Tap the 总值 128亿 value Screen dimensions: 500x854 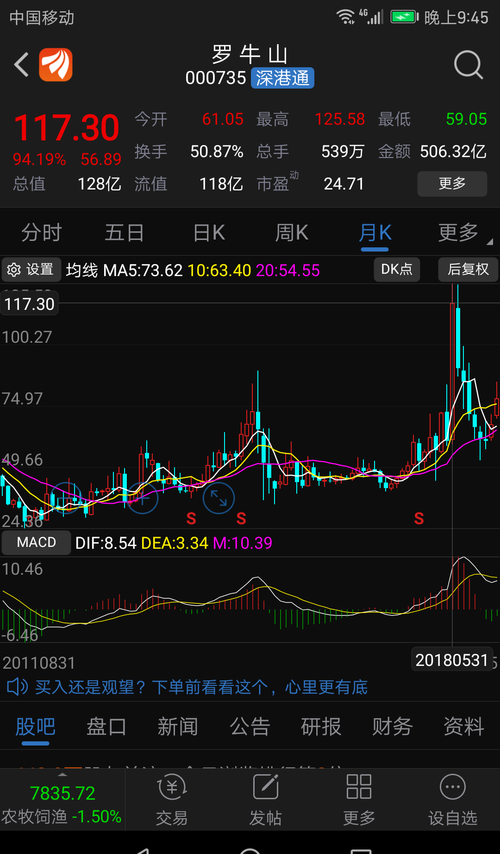click(99, 184)
